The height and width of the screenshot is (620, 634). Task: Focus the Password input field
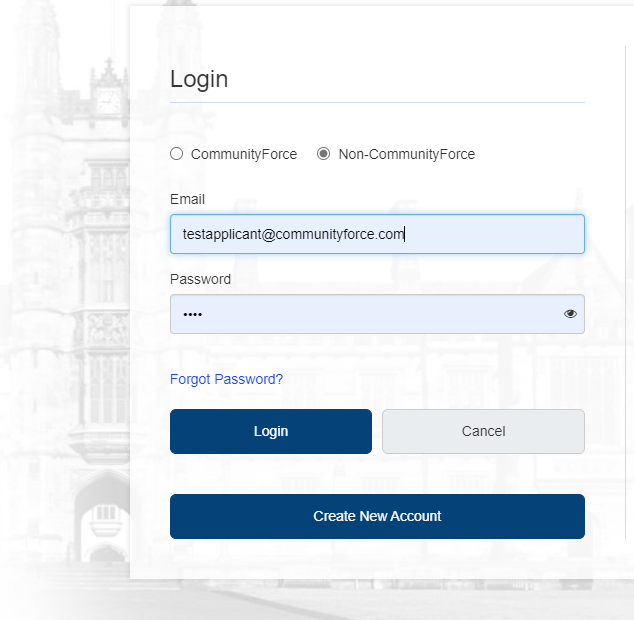(377, 314)
